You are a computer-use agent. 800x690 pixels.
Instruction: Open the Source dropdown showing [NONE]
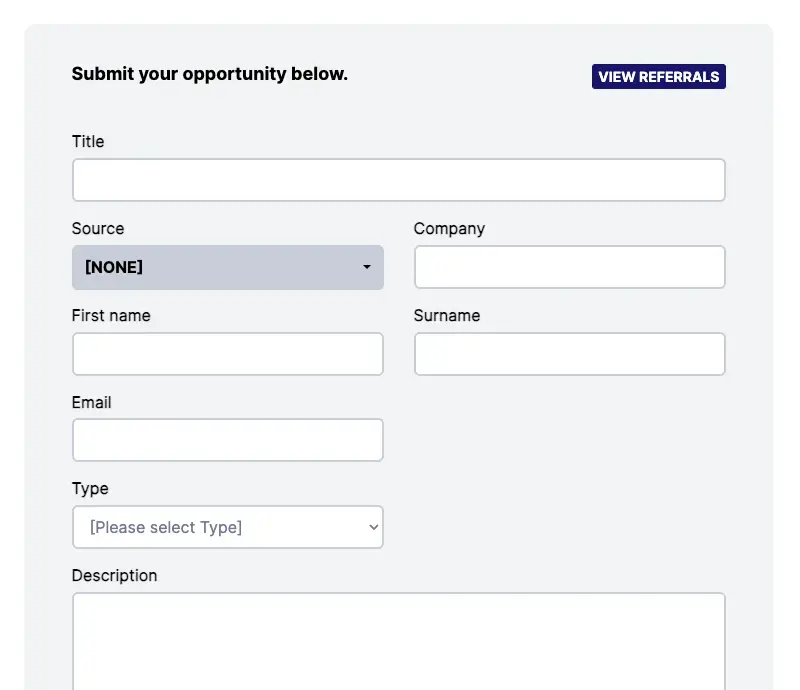pyautogui.click(x=227, y=268)
